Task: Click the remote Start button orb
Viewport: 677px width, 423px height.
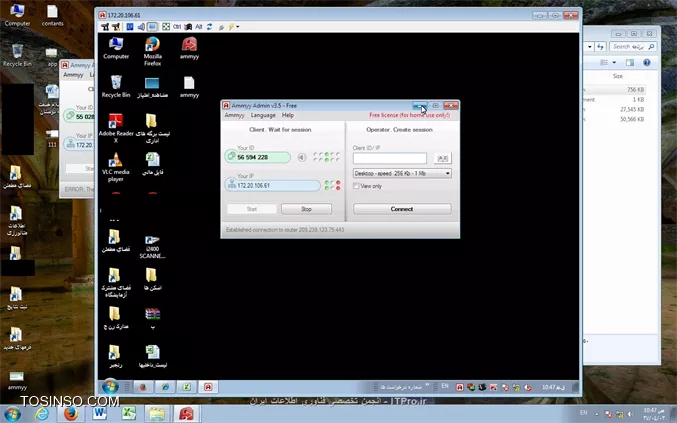Action: [111, 386]
